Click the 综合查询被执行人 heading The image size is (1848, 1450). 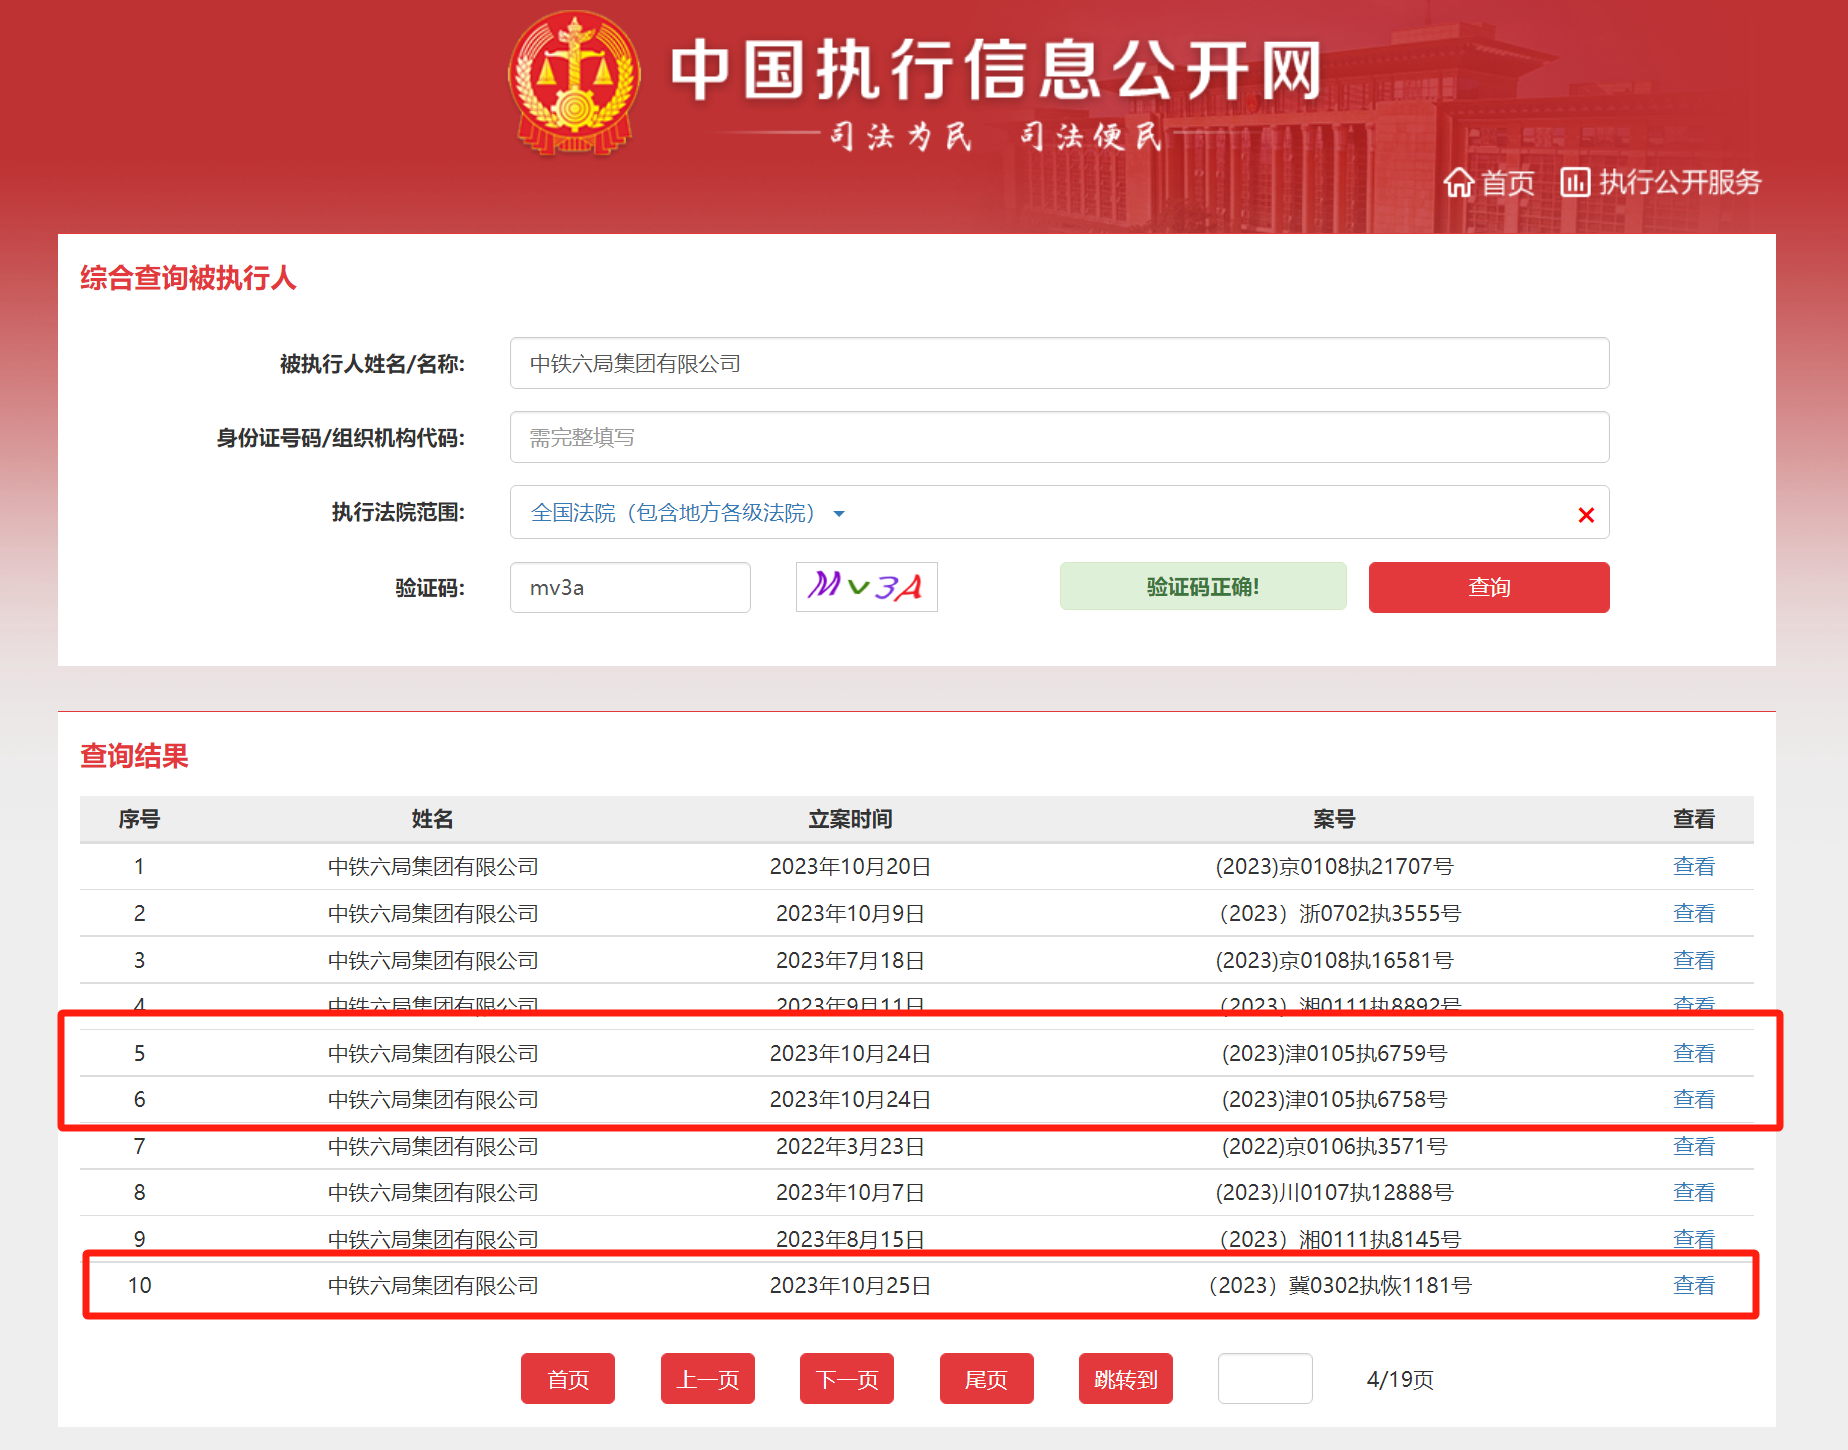point(188,278)
